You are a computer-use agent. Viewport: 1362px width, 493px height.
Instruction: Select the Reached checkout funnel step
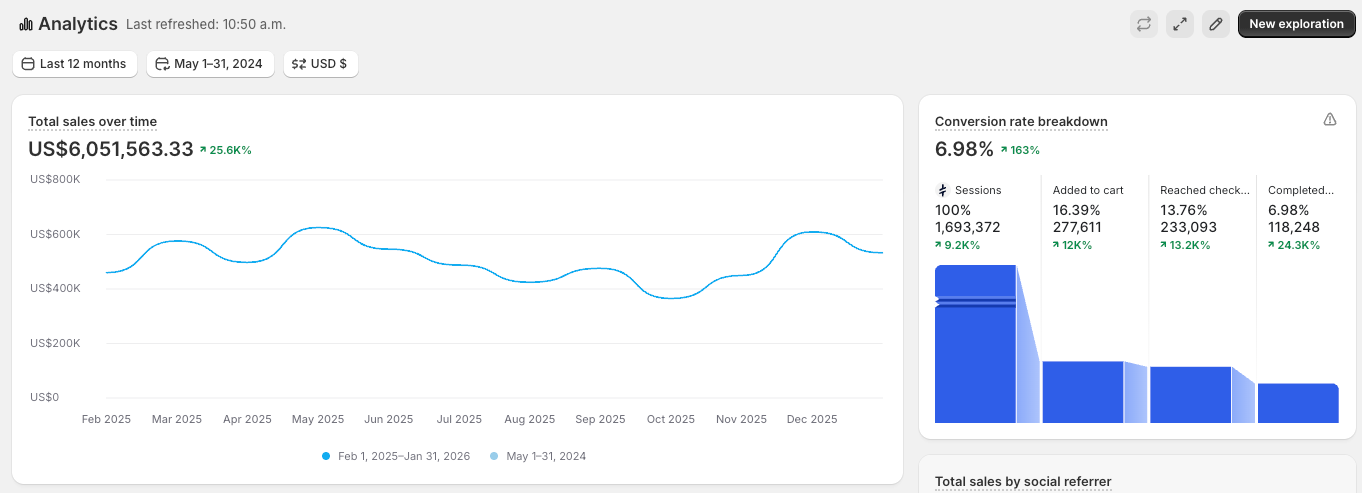(x=1204, y=190)
